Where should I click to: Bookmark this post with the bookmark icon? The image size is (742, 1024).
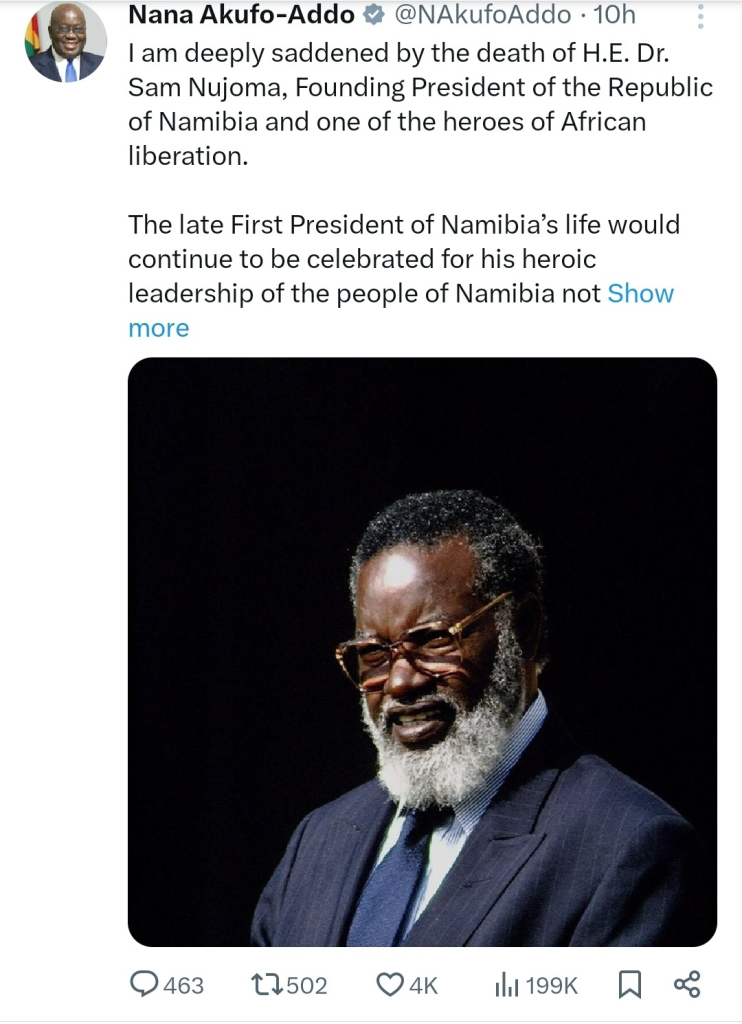coord(630,985)
